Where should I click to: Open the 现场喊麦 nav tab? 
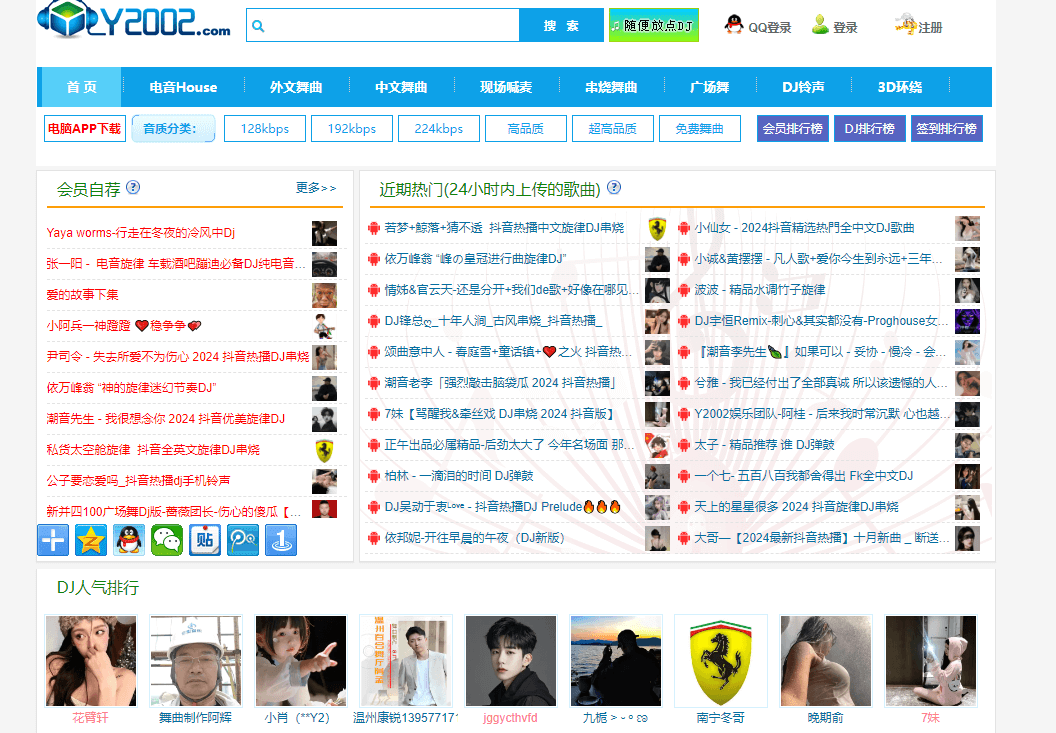click(x=506, y=87)
